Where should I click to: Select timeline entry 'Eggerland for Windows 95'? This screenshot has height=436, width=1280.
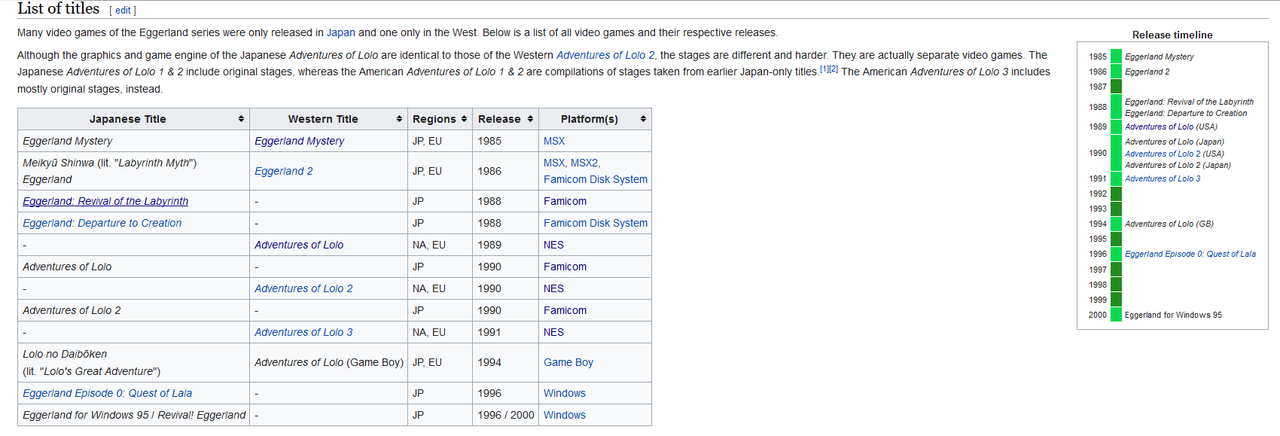[x=1173, y=315]
